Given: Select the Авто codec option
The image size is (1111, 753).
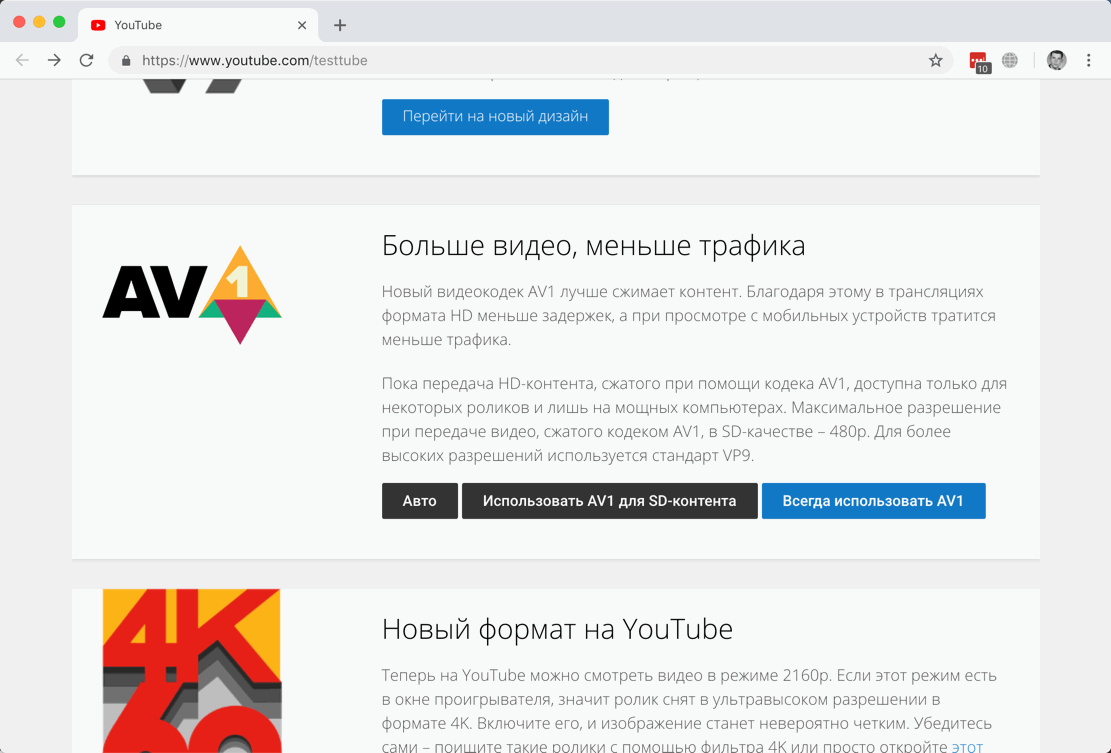Looking at the screenshot, I should point(419,501).
